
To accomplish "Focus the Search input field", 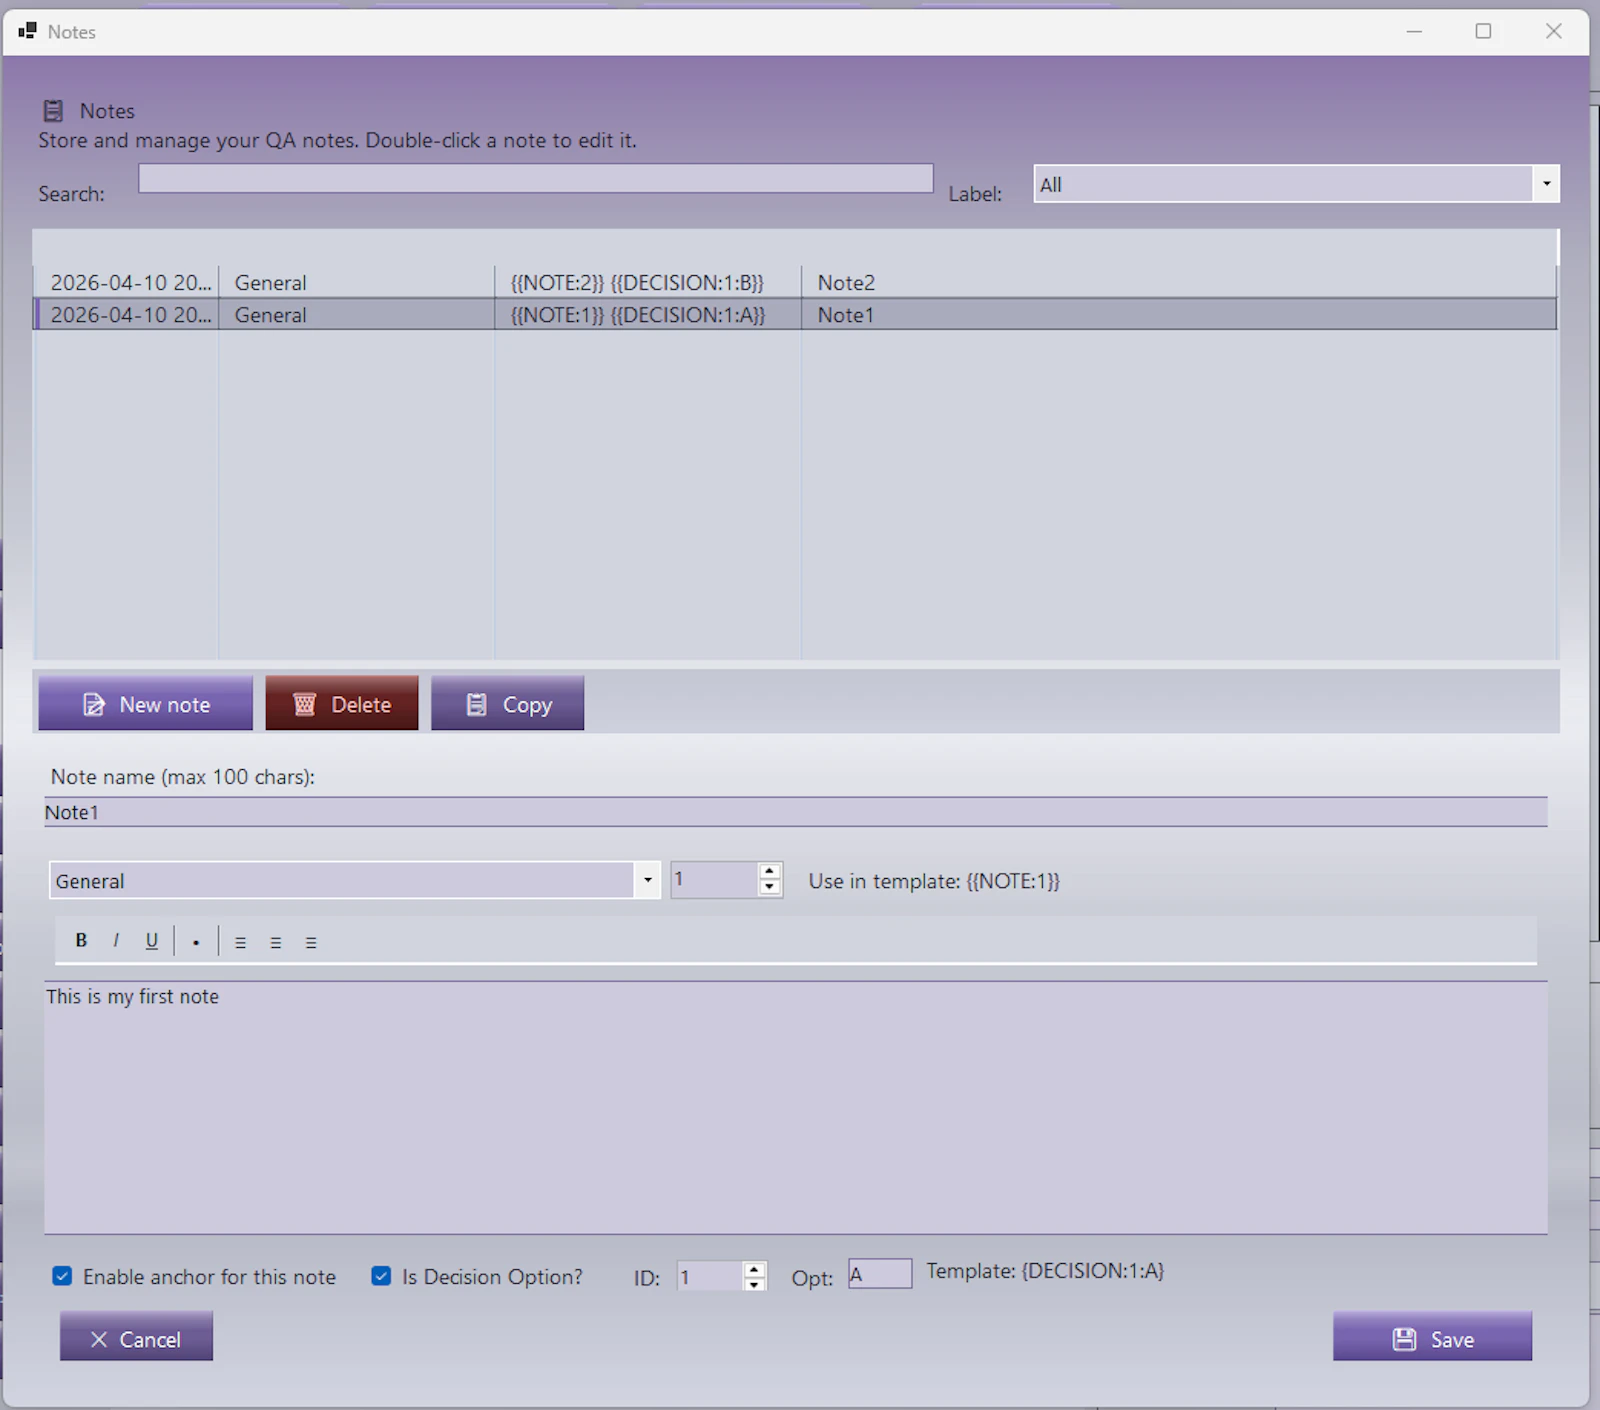I will tap(536, 178).
